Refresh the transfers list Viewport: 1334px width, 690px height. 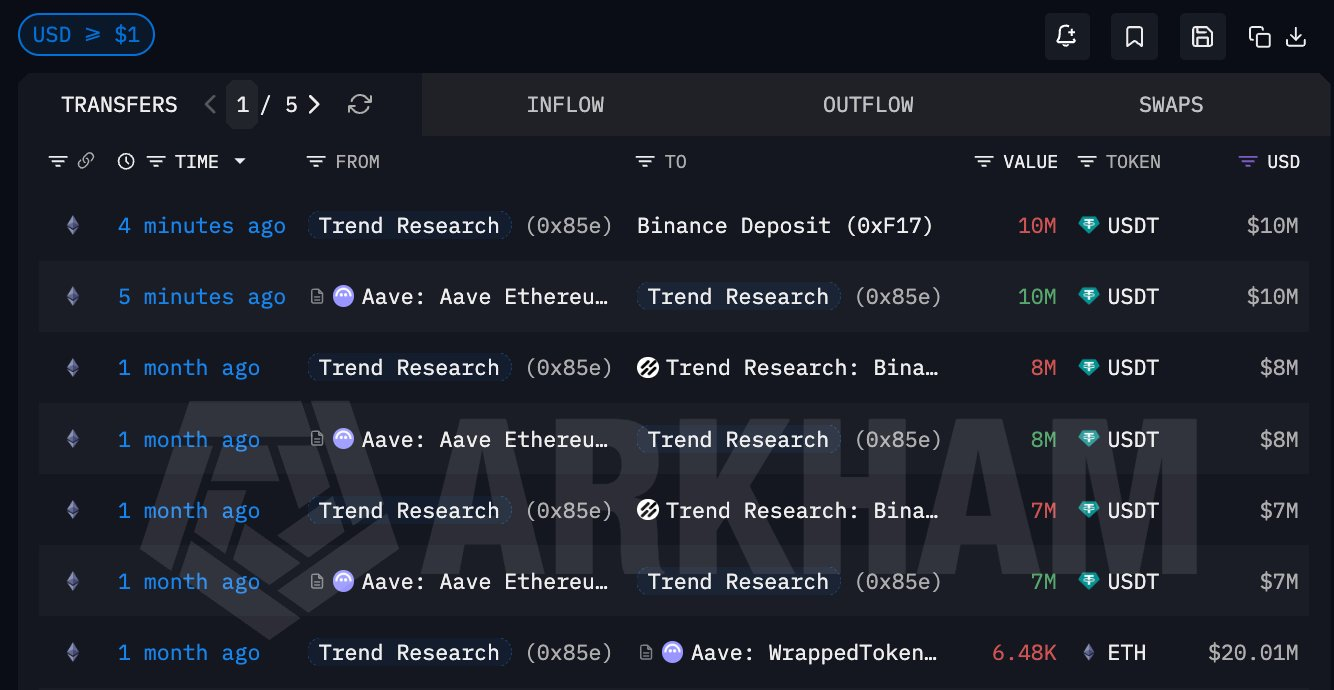[x=360, y=105]
